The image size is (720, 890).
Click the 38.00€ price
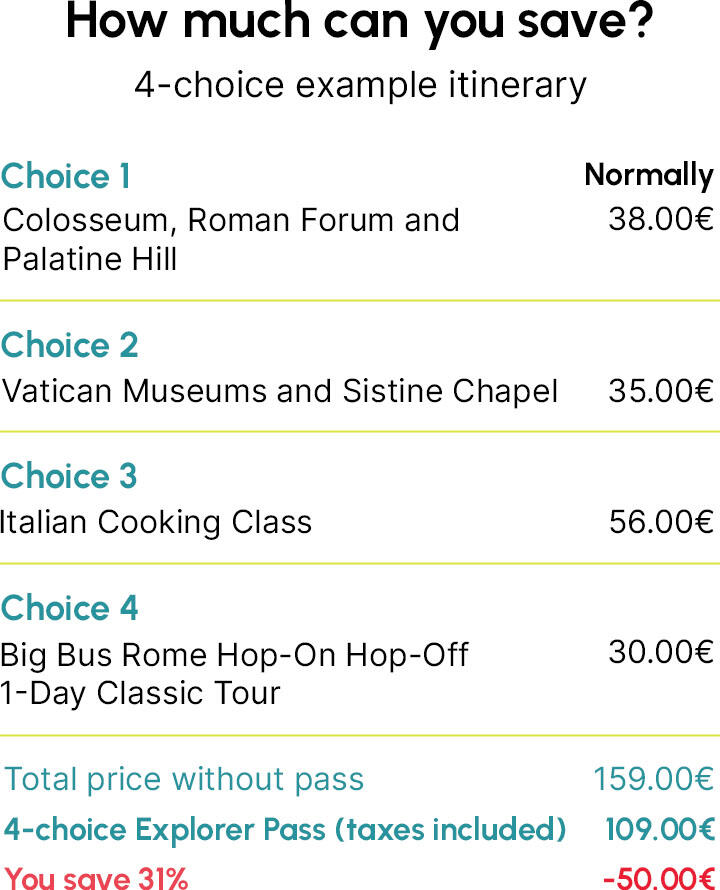(x=661, y=219)
